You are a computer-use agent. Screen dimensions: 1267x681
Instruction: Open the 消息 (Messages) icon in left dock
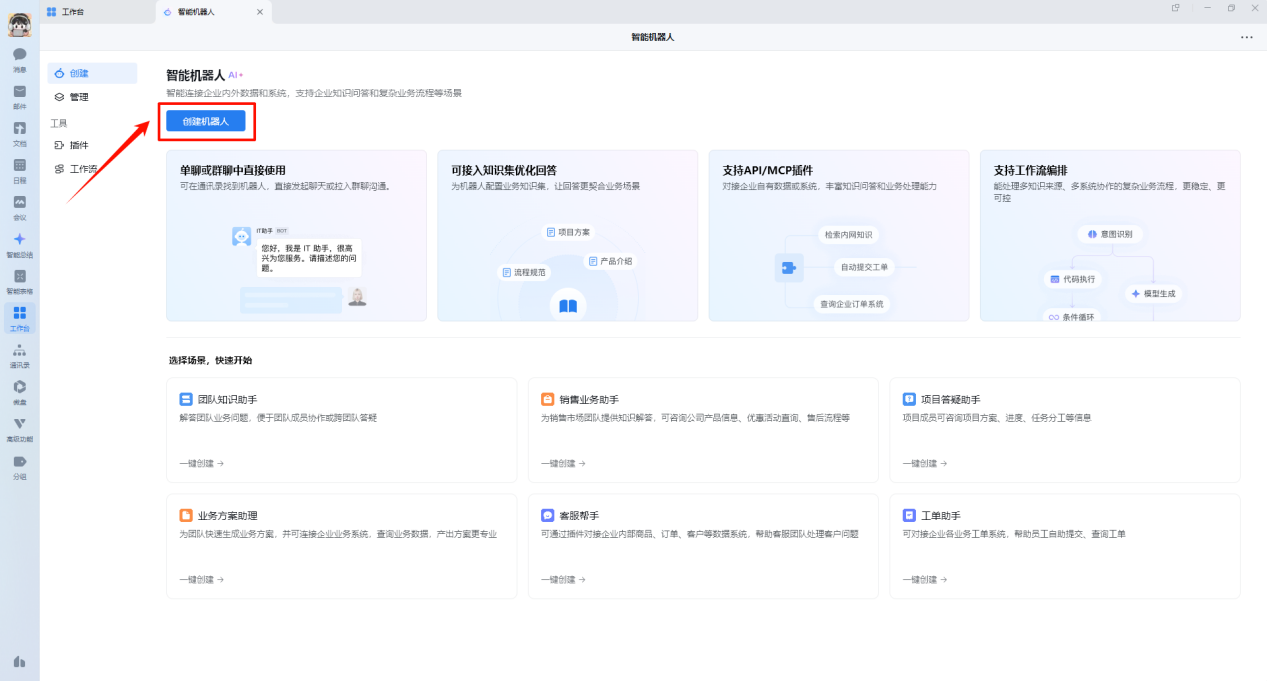[x=19, y=56]
